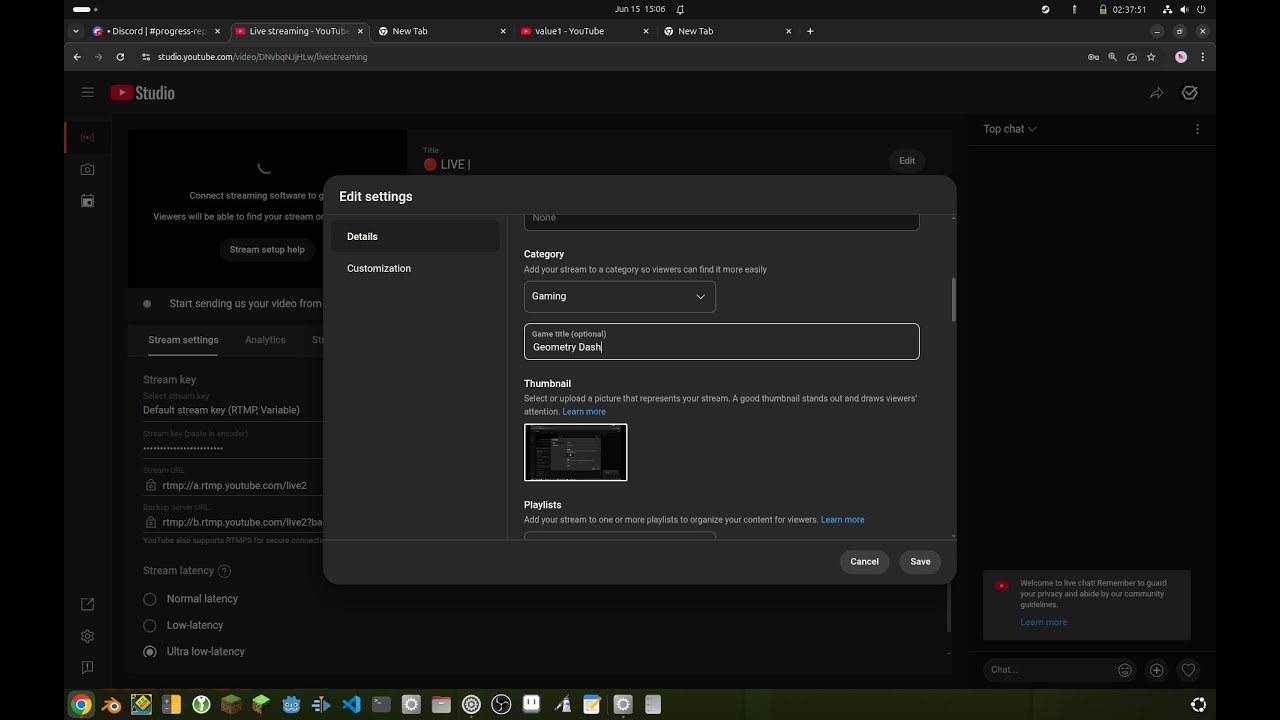Open the Stream settings tab
1280x720 pixels.
183,340
